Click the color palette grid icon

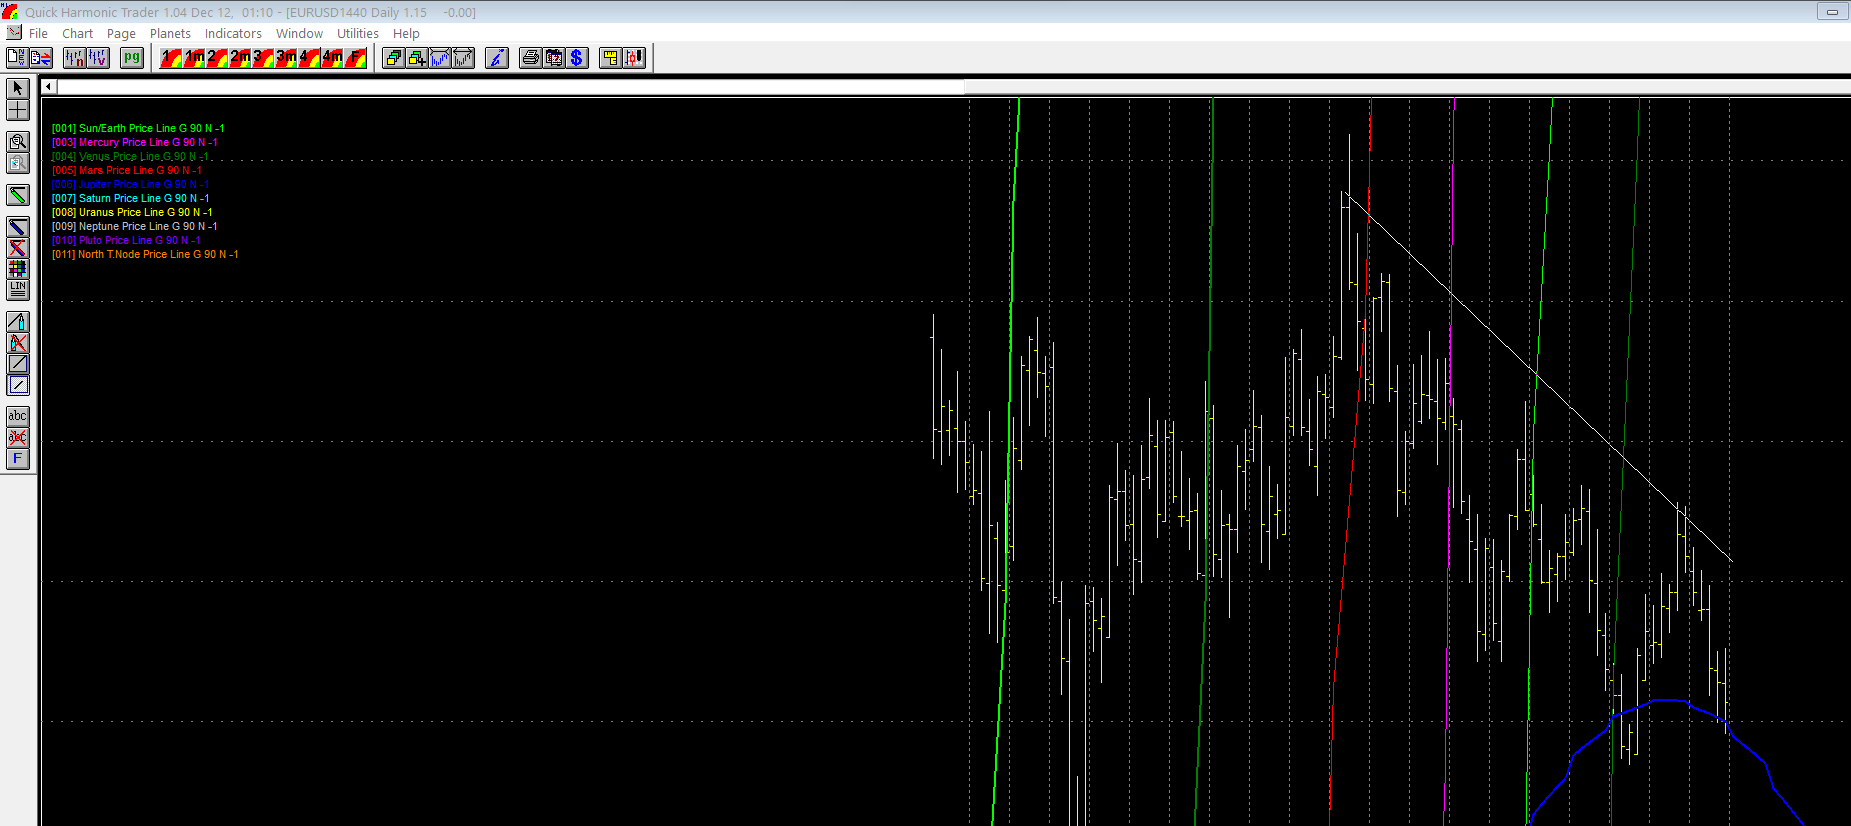click(18, 269)
